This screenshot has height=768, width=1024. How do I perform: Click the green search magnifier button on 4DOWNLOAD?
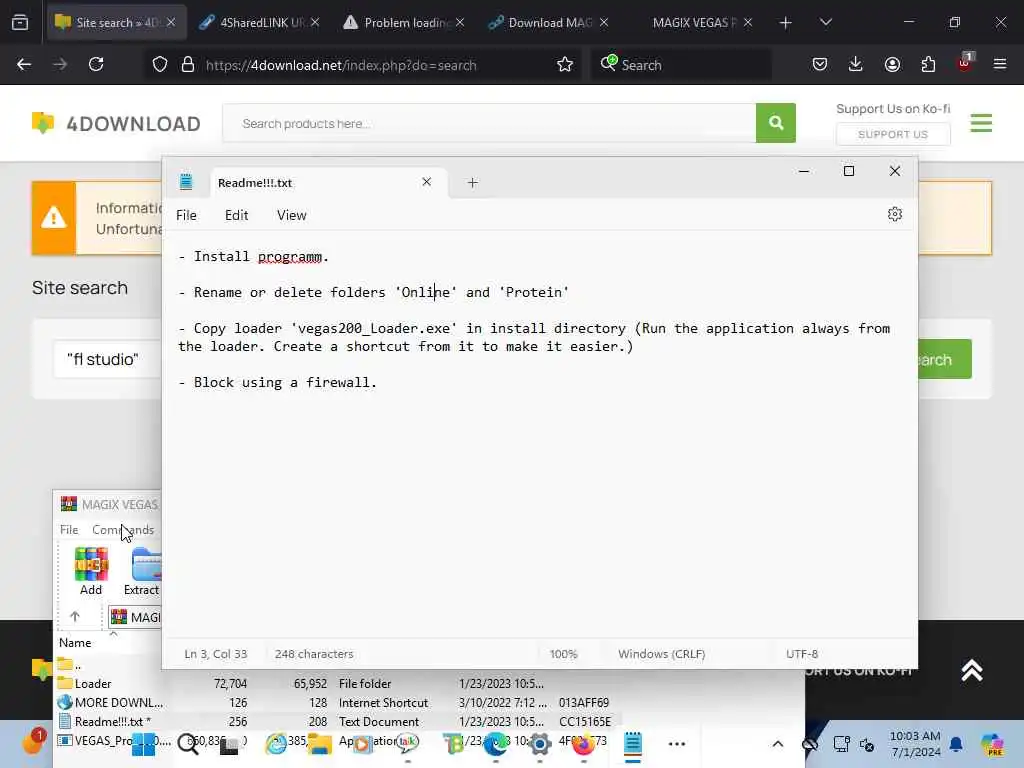(776, 123)
